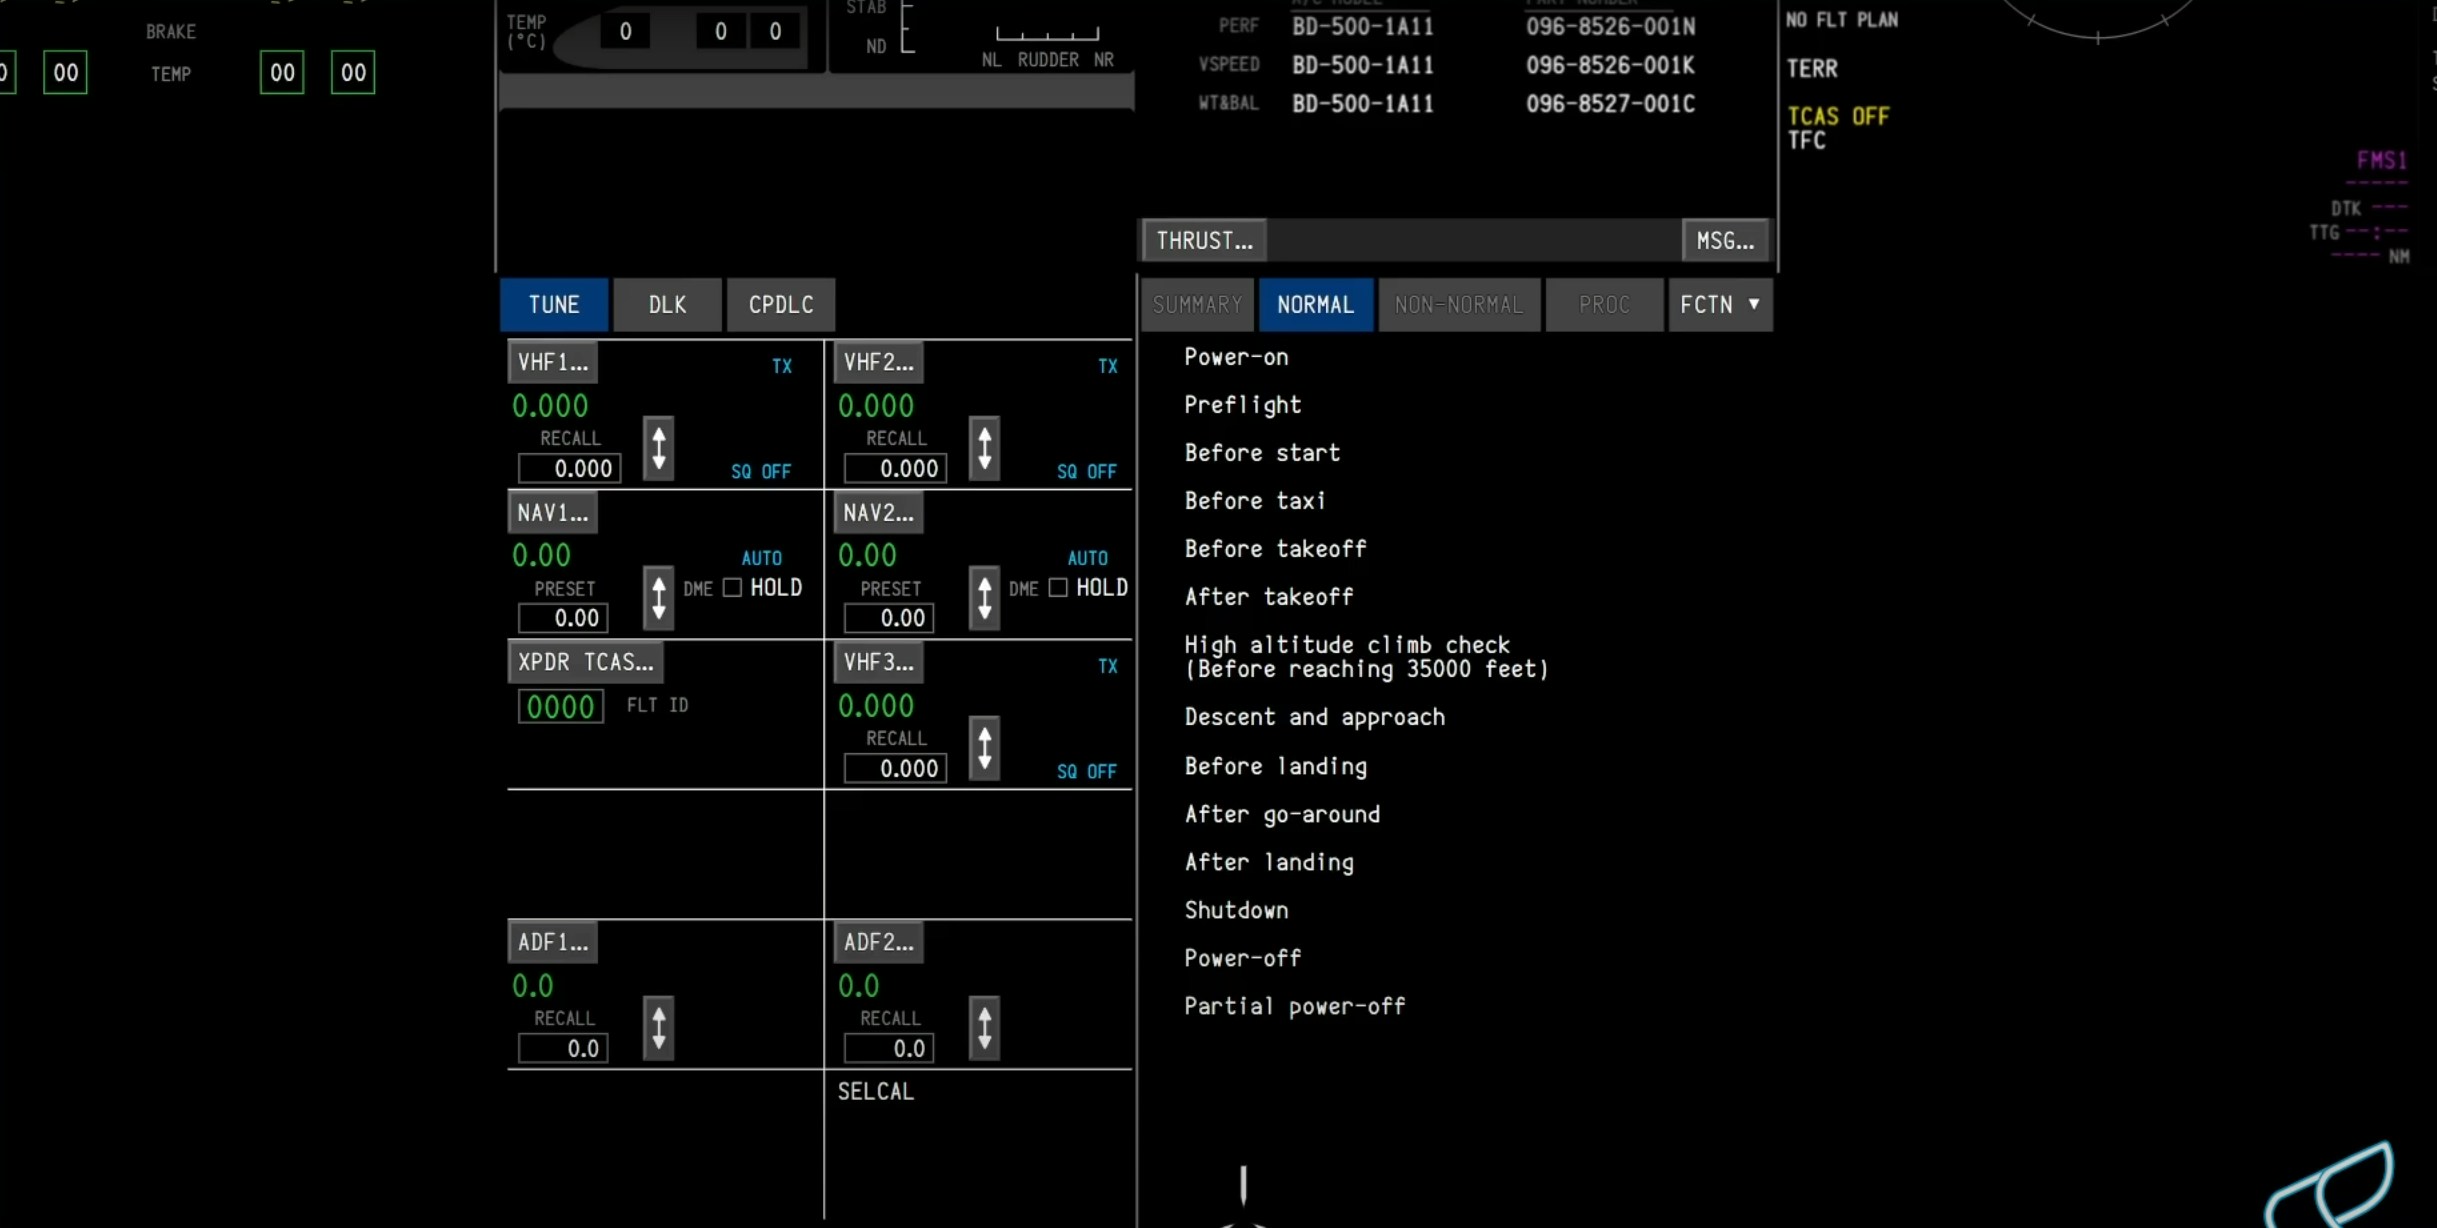Image resolution: width=2437 pixels, height=1228 pixels.
Task: Toggle VHF1 SQ OFF squelch
Action: pyautogui.click(x=760, y=471)
